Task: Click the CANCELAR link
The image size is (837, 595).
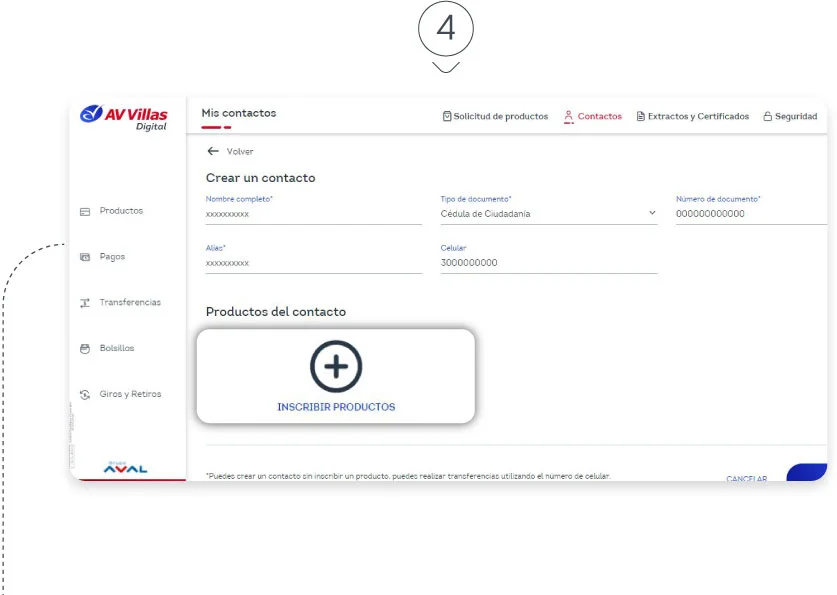Action: click(x=748, y=479)
